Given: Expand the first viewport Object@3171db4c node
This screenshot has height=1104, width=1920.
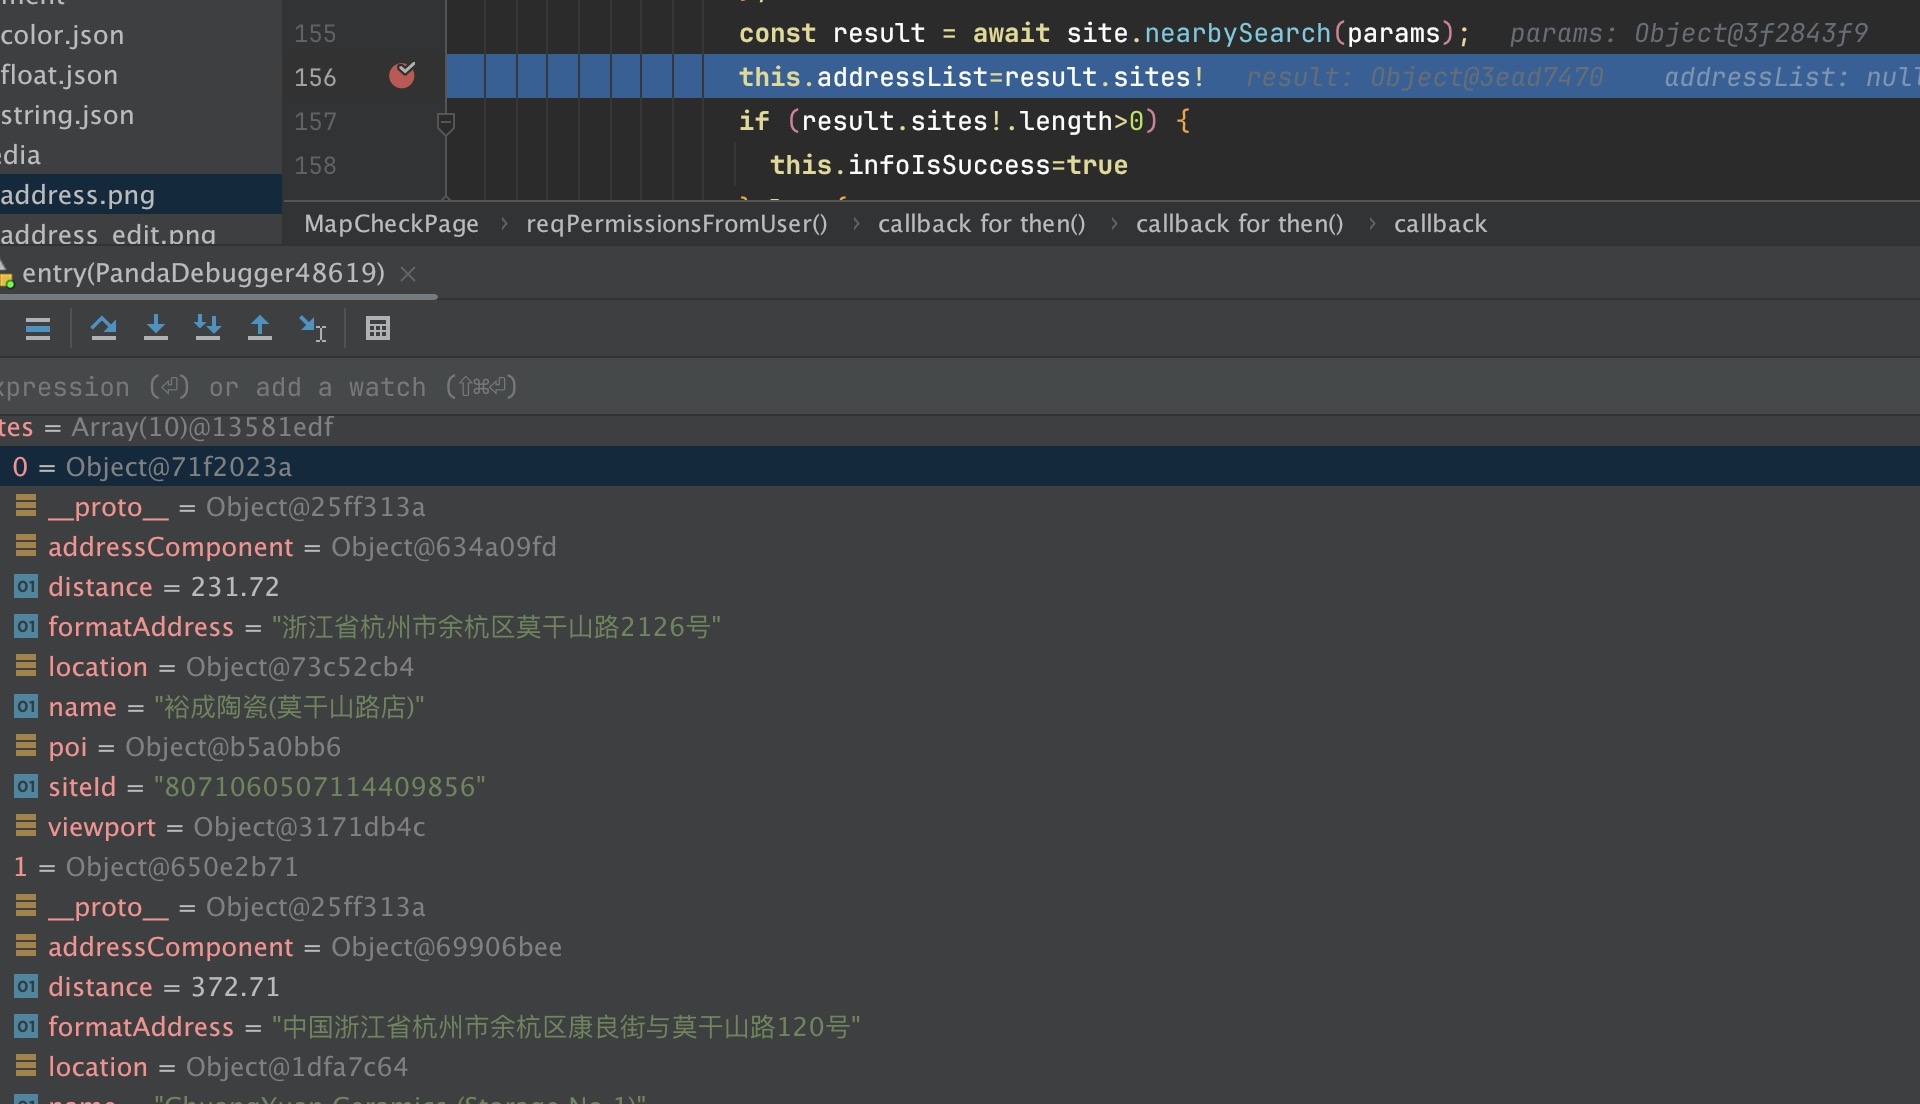Looking at the screenshot, I should pos(101,827).
